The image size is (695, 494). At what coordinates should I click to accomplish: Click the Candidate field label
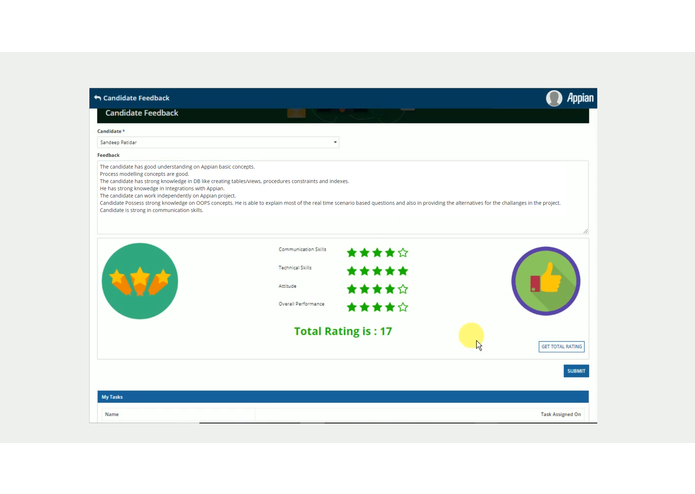111,131
